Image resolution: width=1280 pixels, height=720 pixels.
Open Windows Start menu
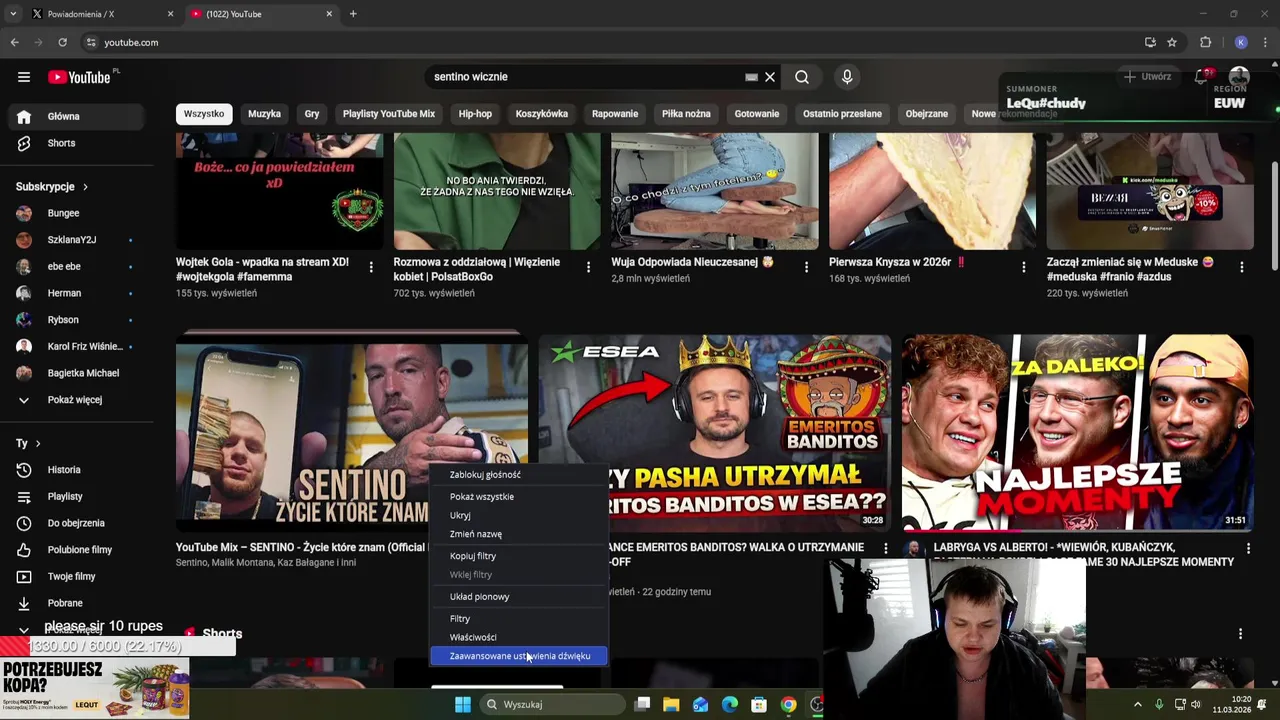tap(463, 704)
